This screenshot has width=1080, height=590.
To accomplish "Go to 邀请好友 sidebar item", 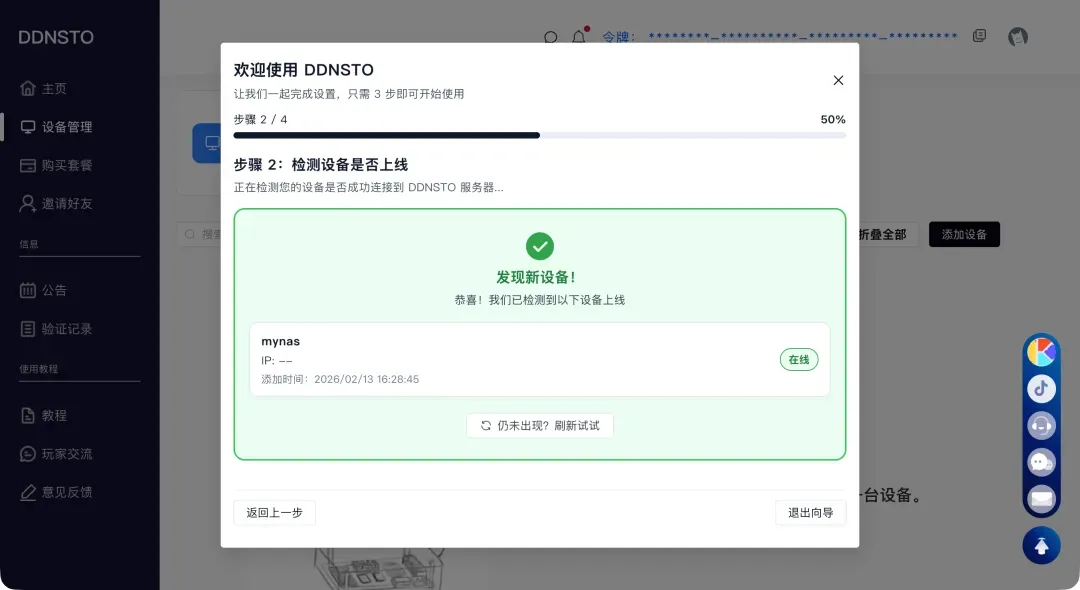I will pyautogui.click(x=66, y=203).
